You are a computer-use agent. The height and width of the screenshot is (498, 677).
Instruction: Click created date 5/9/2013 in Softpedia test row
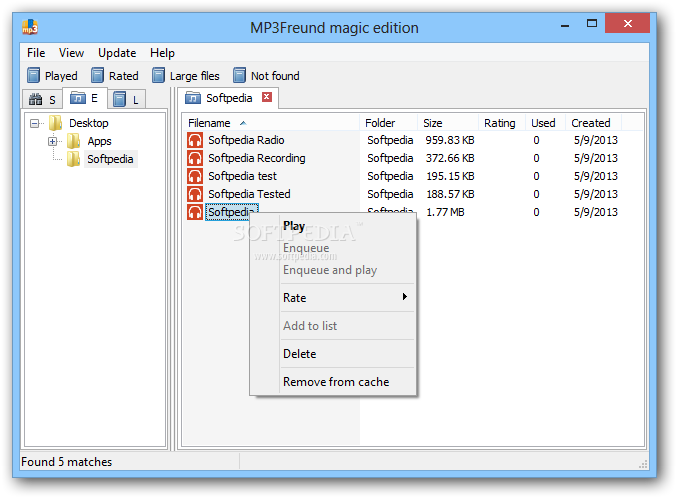[x=595, y=176]
